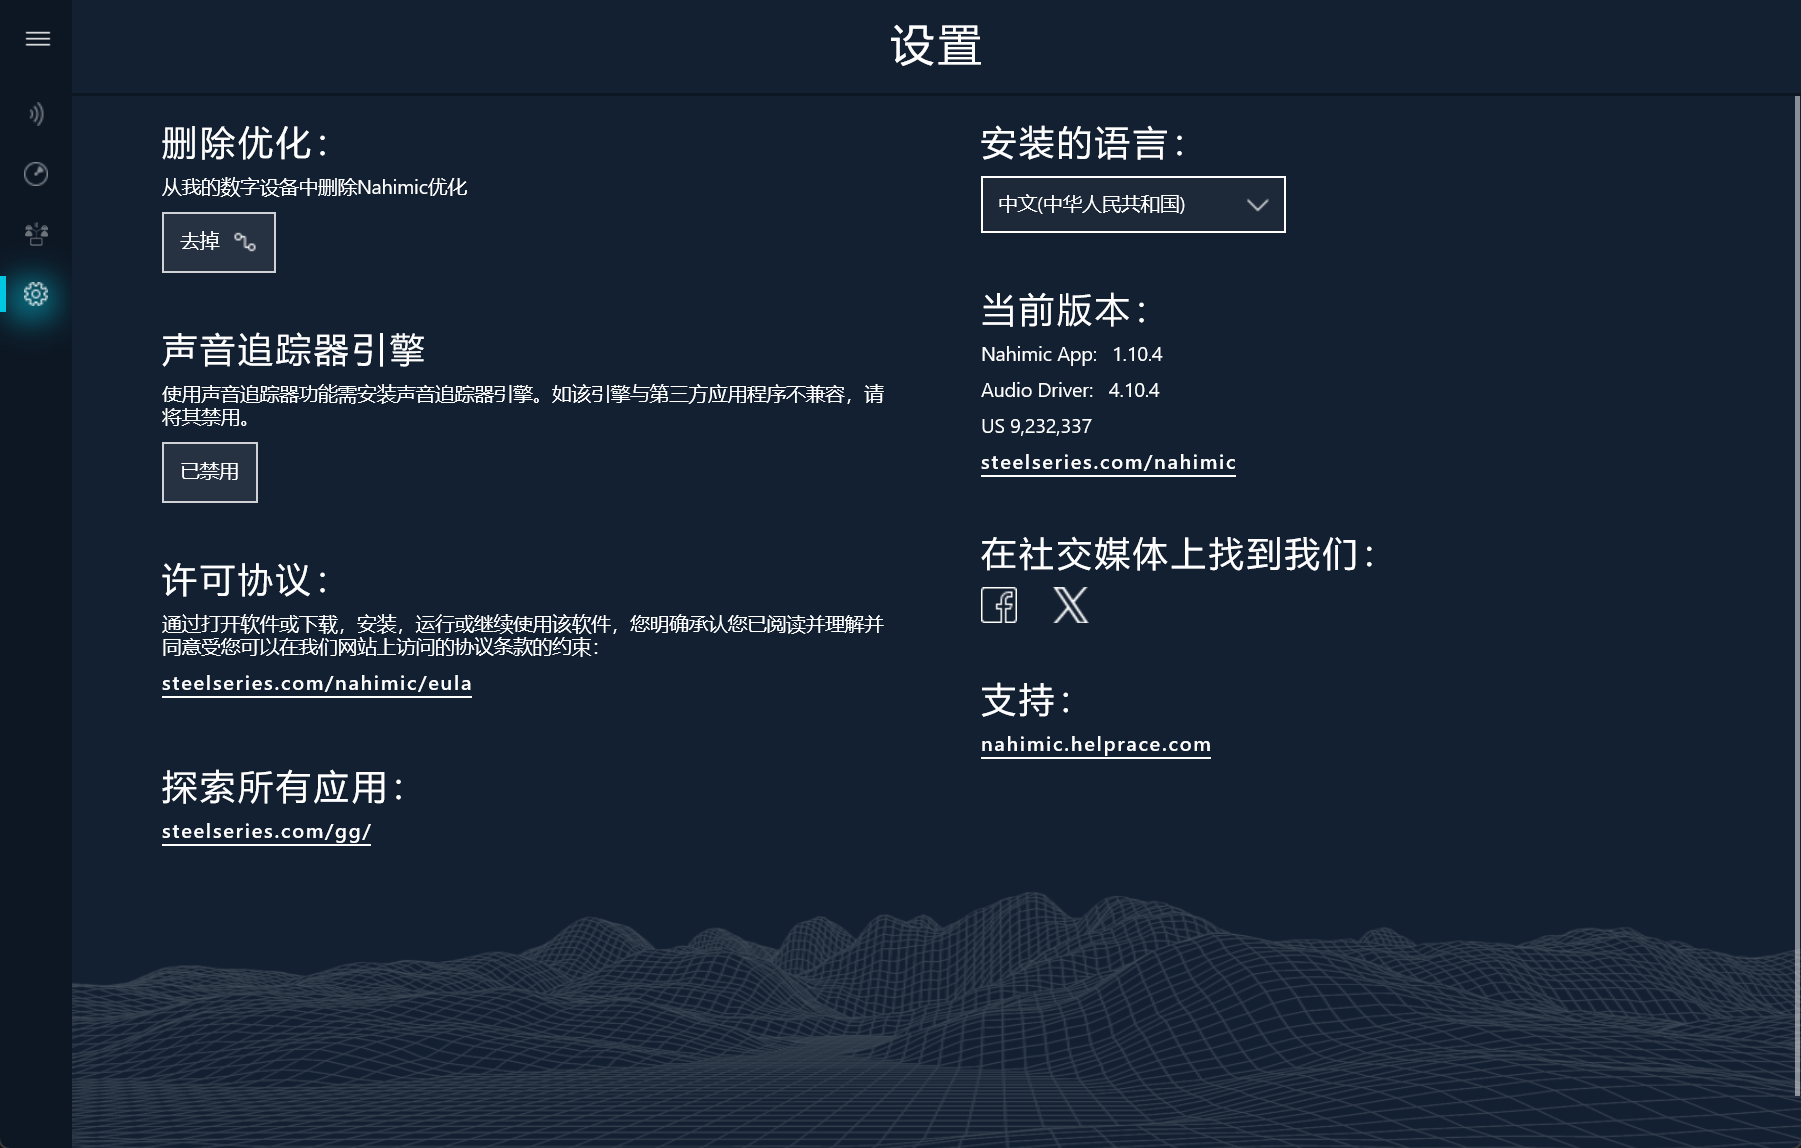Open the hamburger menu in sidebar
Screen dimensions: 1801x1148
point(37,39)
